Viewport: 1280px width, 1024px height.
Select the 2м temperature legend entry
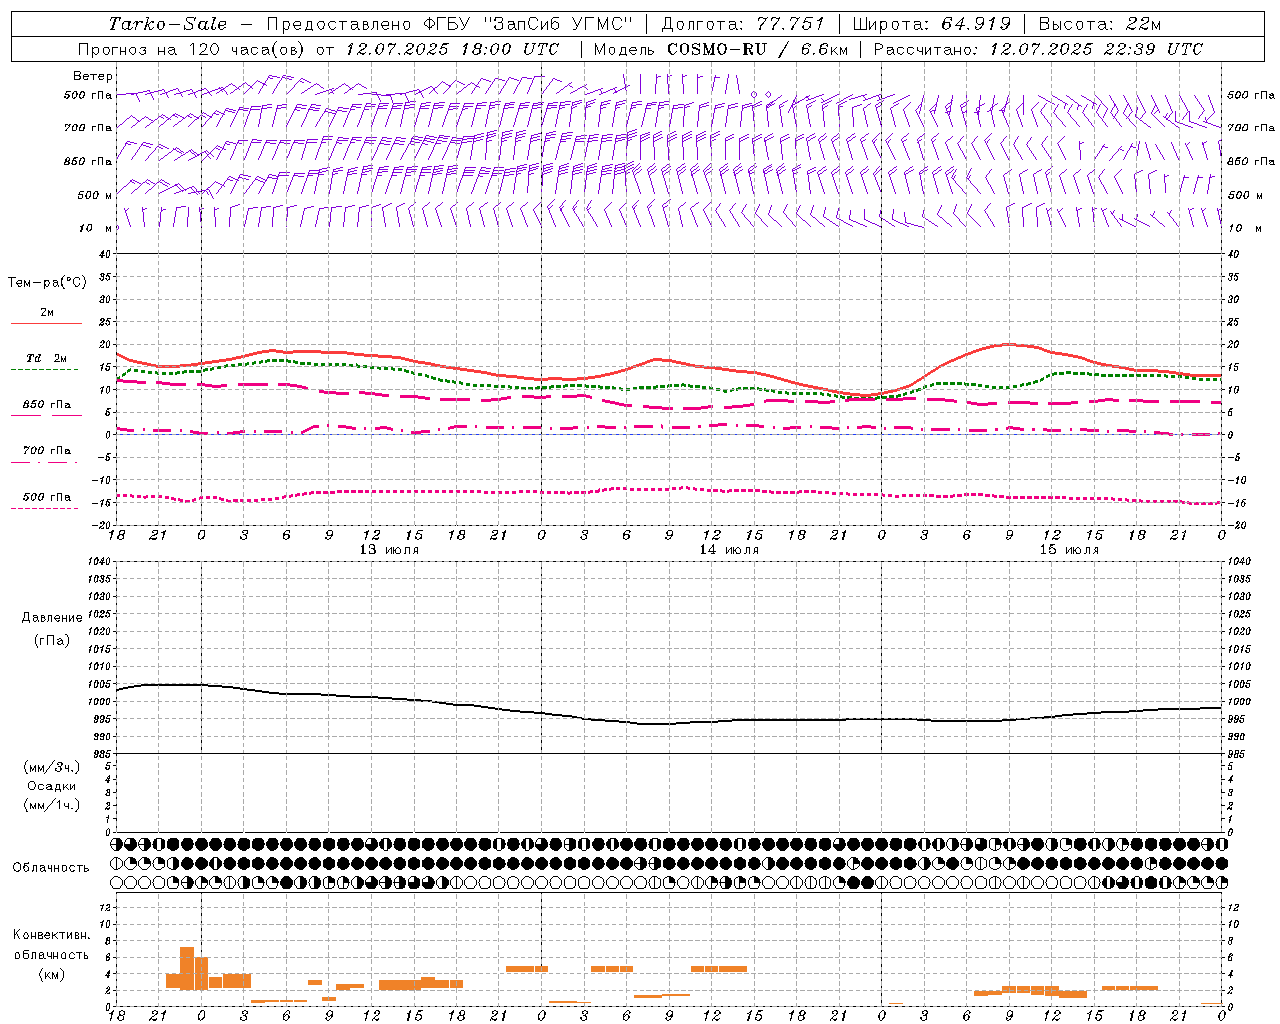(46, 313)
